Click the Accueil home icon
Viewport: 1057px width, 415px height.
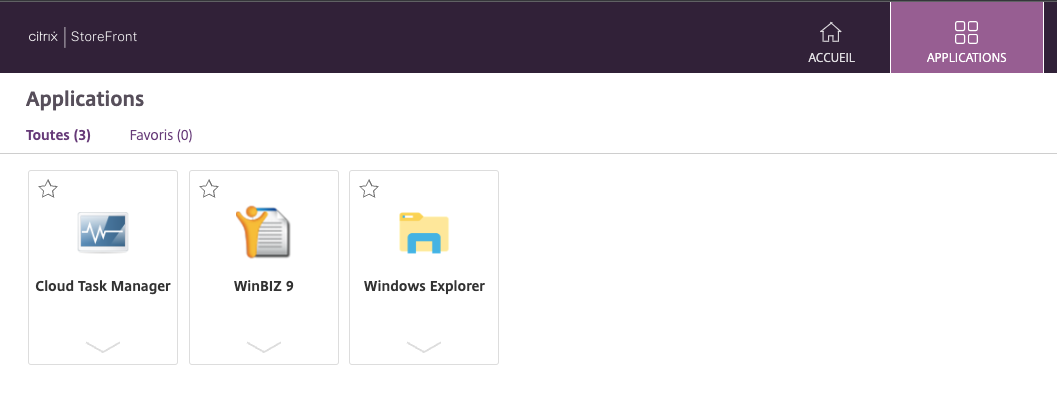point(830,32)
